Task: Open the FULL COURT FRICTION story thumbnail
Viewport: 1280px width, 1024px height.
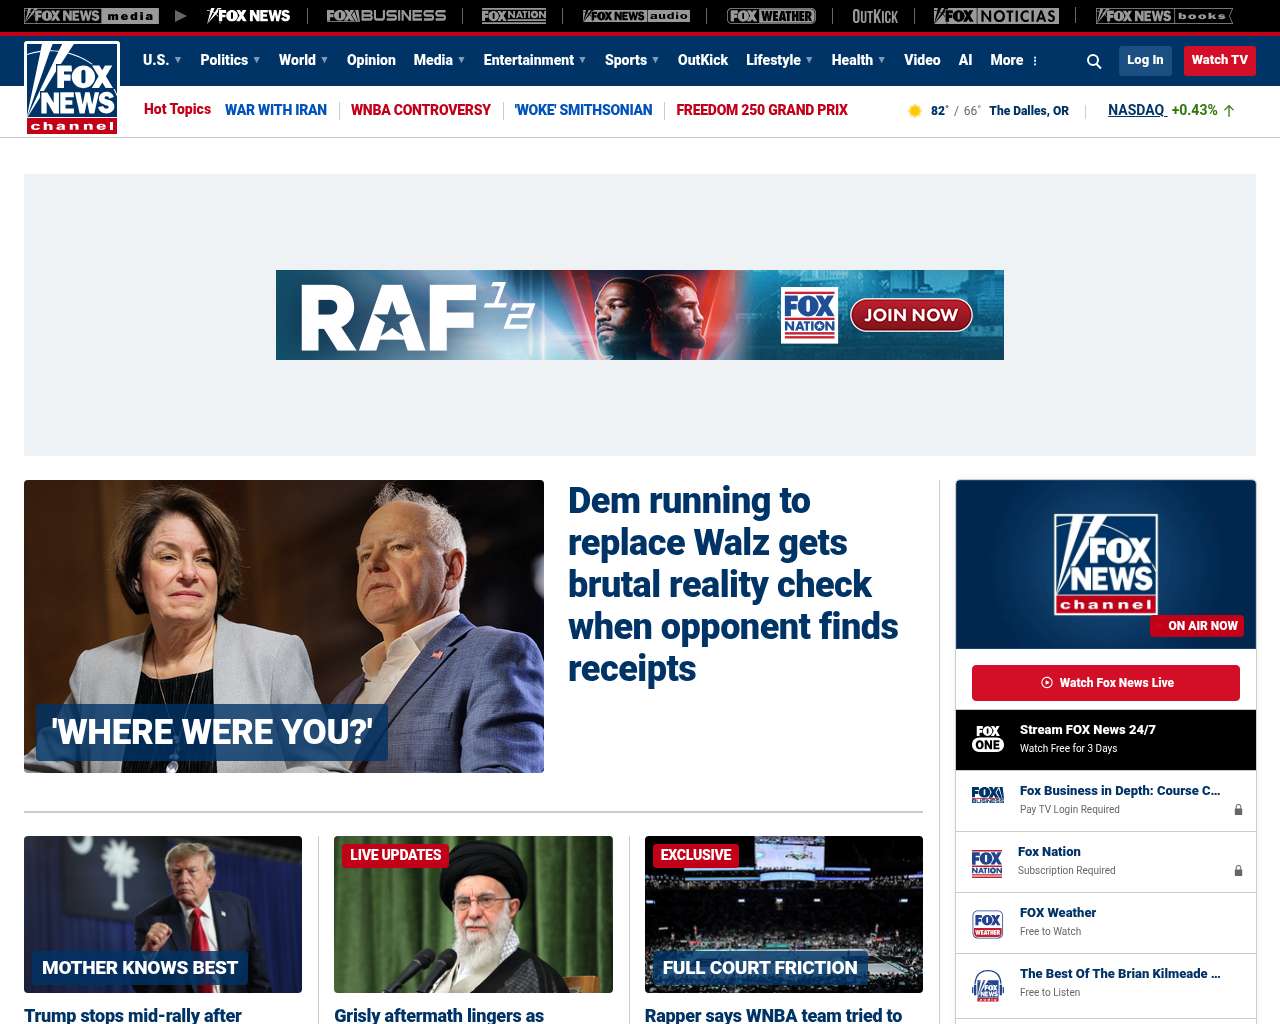Action: click(784, 914)
